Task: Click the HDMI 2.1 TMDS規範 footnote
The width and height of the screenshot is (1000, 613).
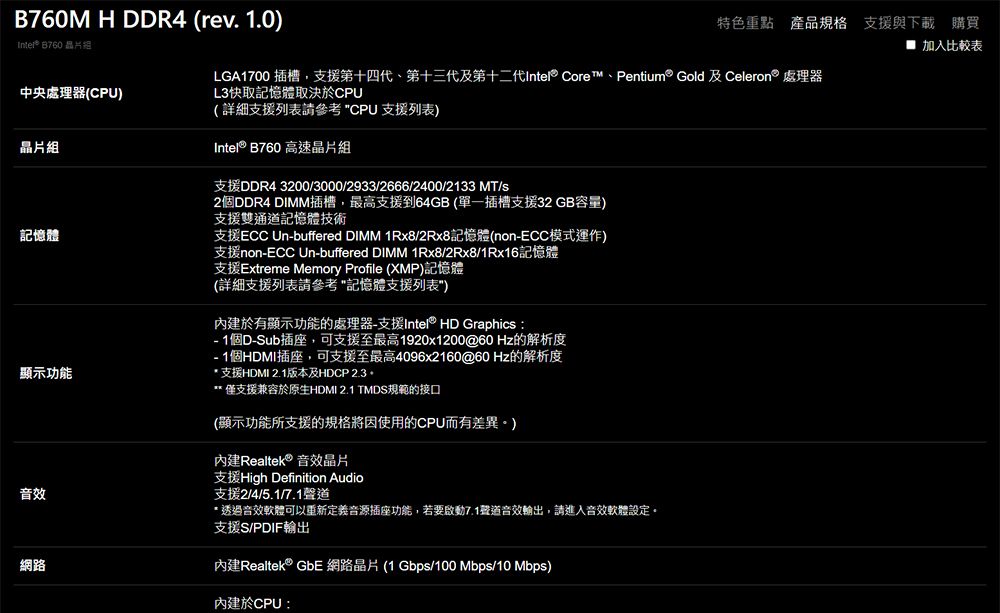Action: [x=327, y=390]
